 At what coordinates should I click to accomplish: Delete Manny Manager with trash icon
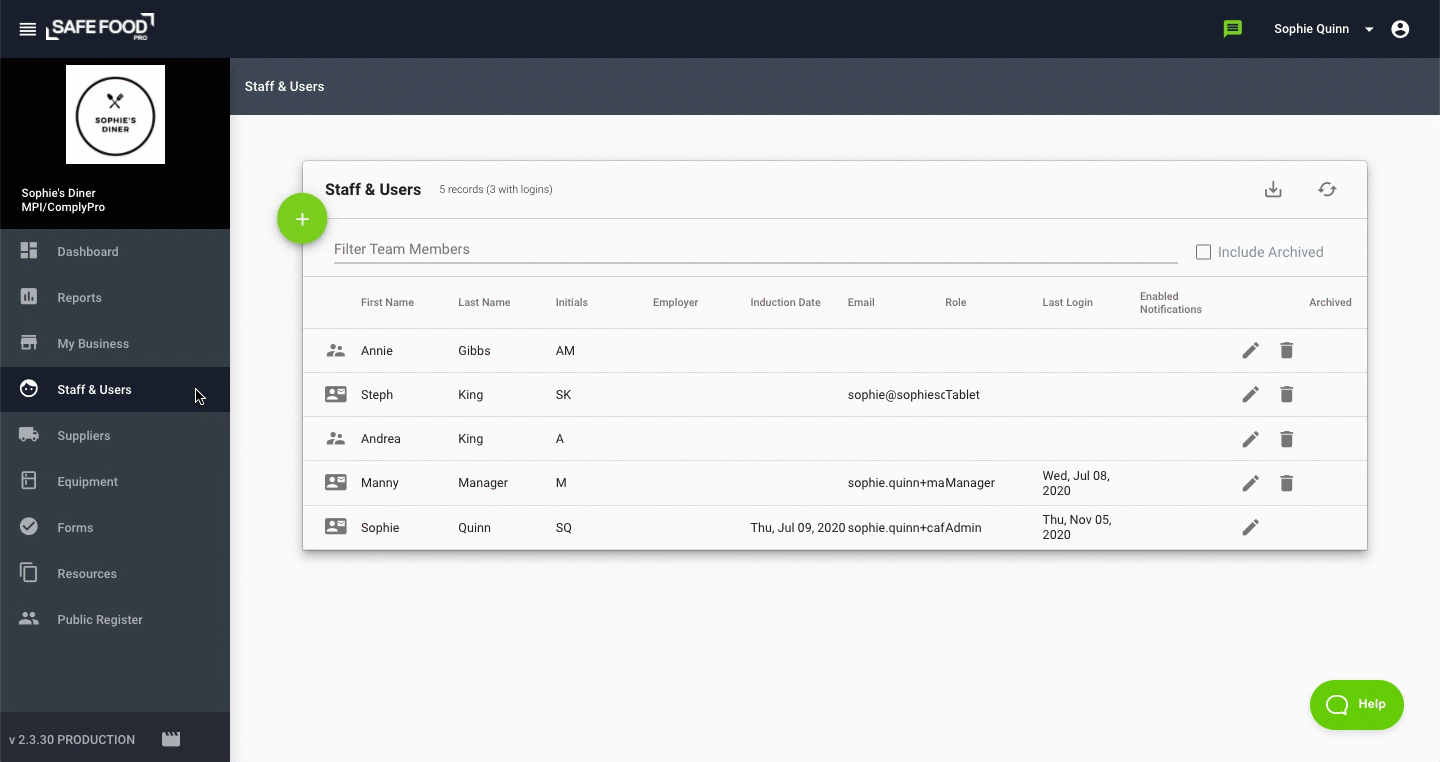point(1287,483)
